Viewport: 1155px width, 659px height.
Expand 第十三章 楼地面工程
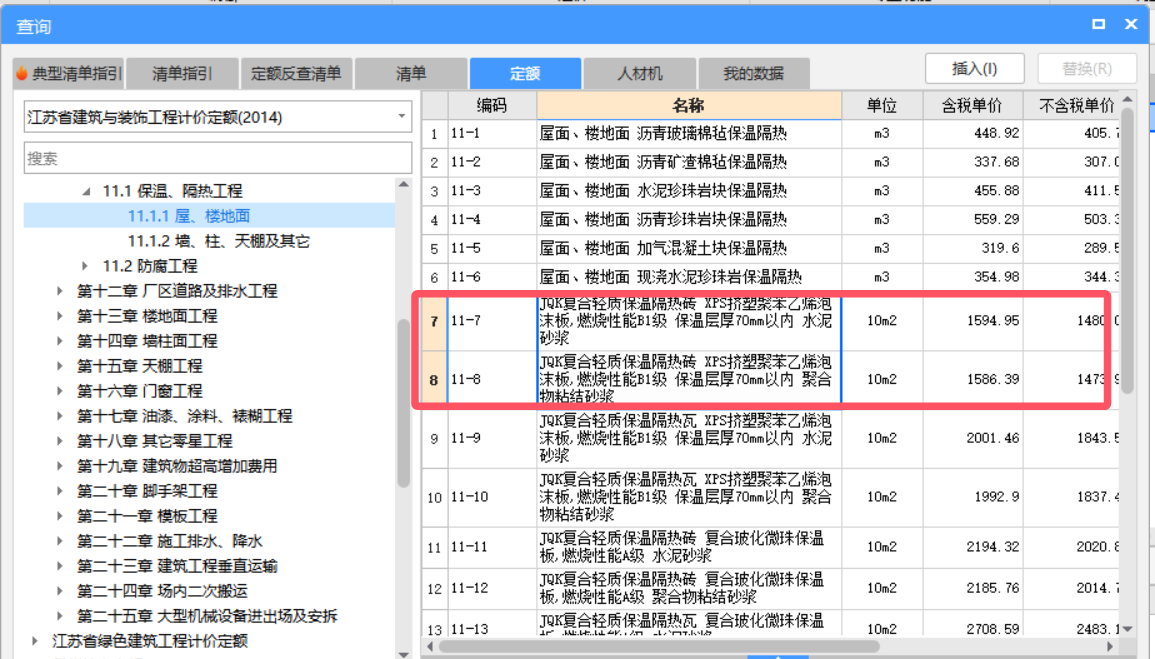tap(60, 316)
